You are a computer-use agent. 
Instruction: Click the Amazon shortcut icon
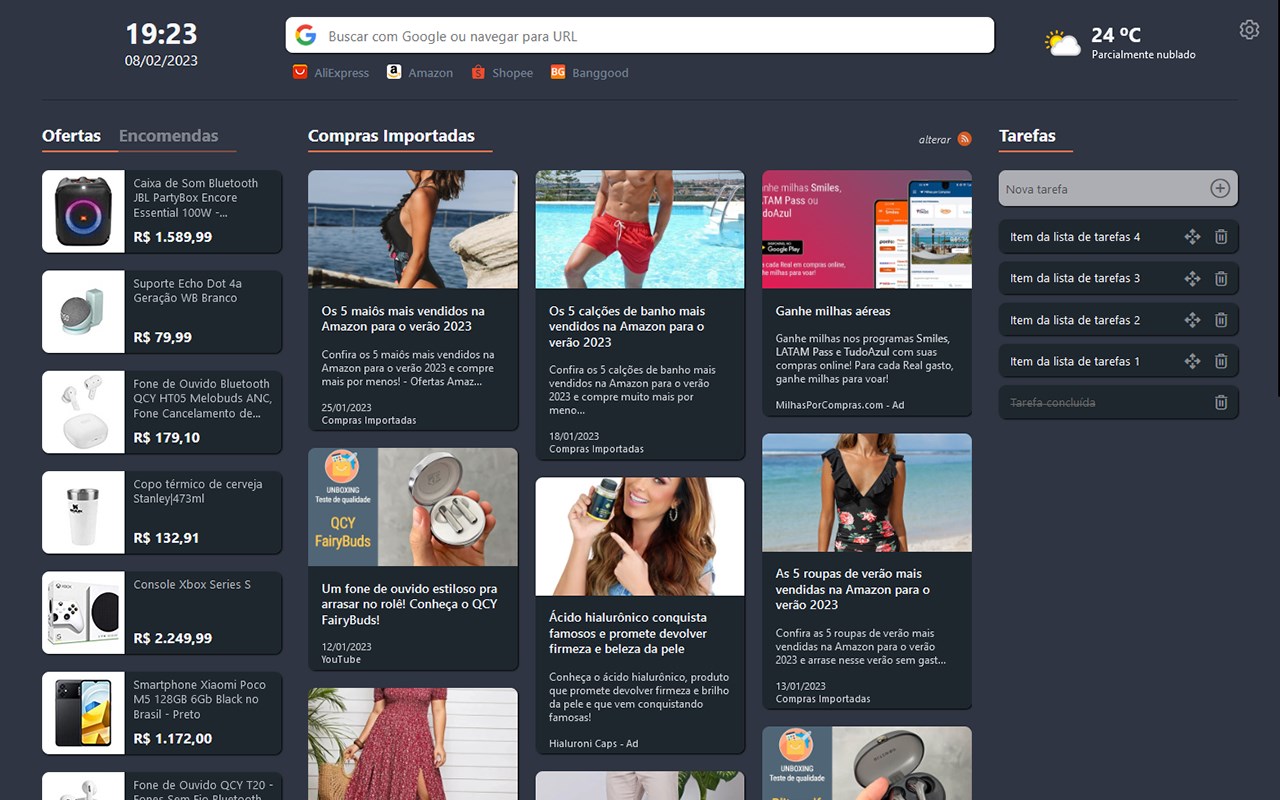click(x=394, y=72)
